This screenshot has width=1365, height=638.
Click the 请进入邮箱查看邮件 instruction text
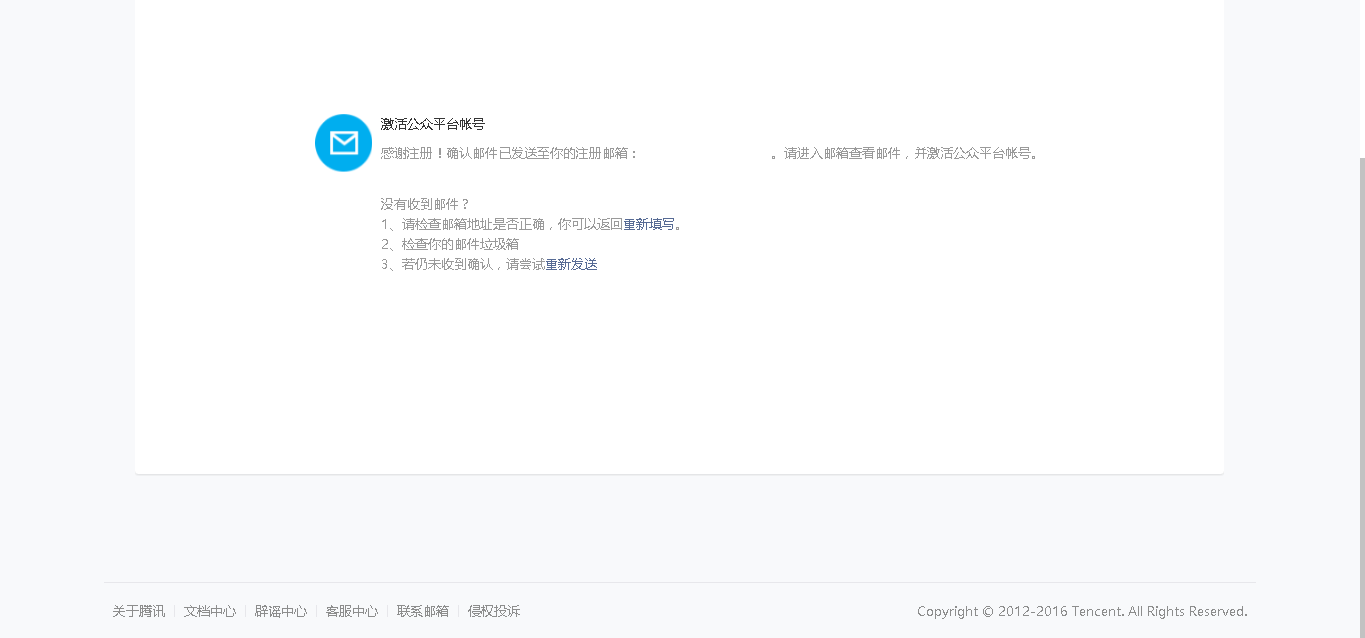[842, 153]
